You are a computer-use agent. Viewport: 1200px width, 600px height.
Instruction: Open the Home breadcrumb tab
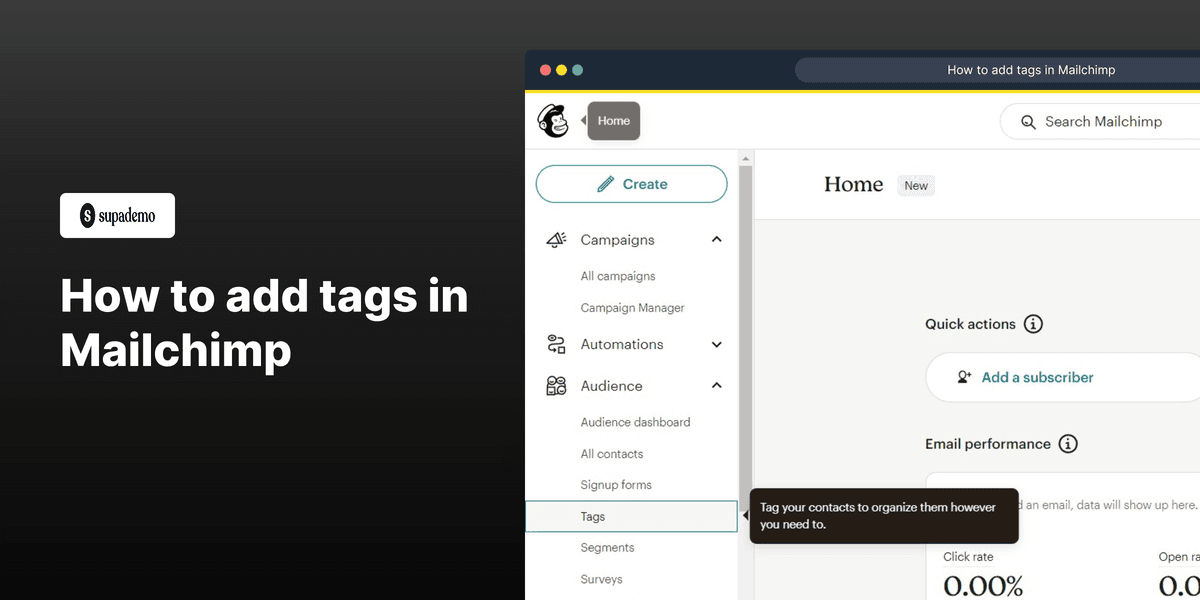tap(613, 120)
